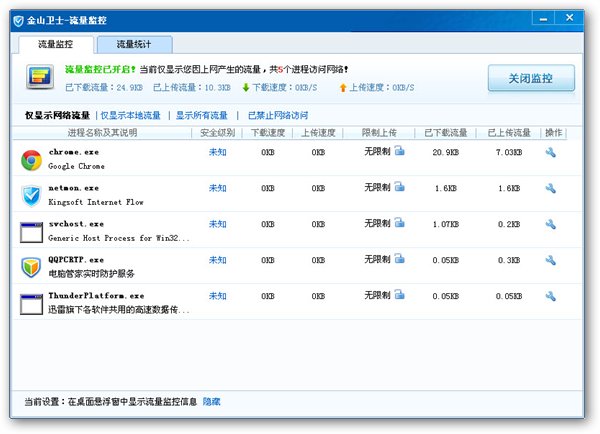Sort by 安全级别 column header
This screenshot has height=434, width=600.
217,133
